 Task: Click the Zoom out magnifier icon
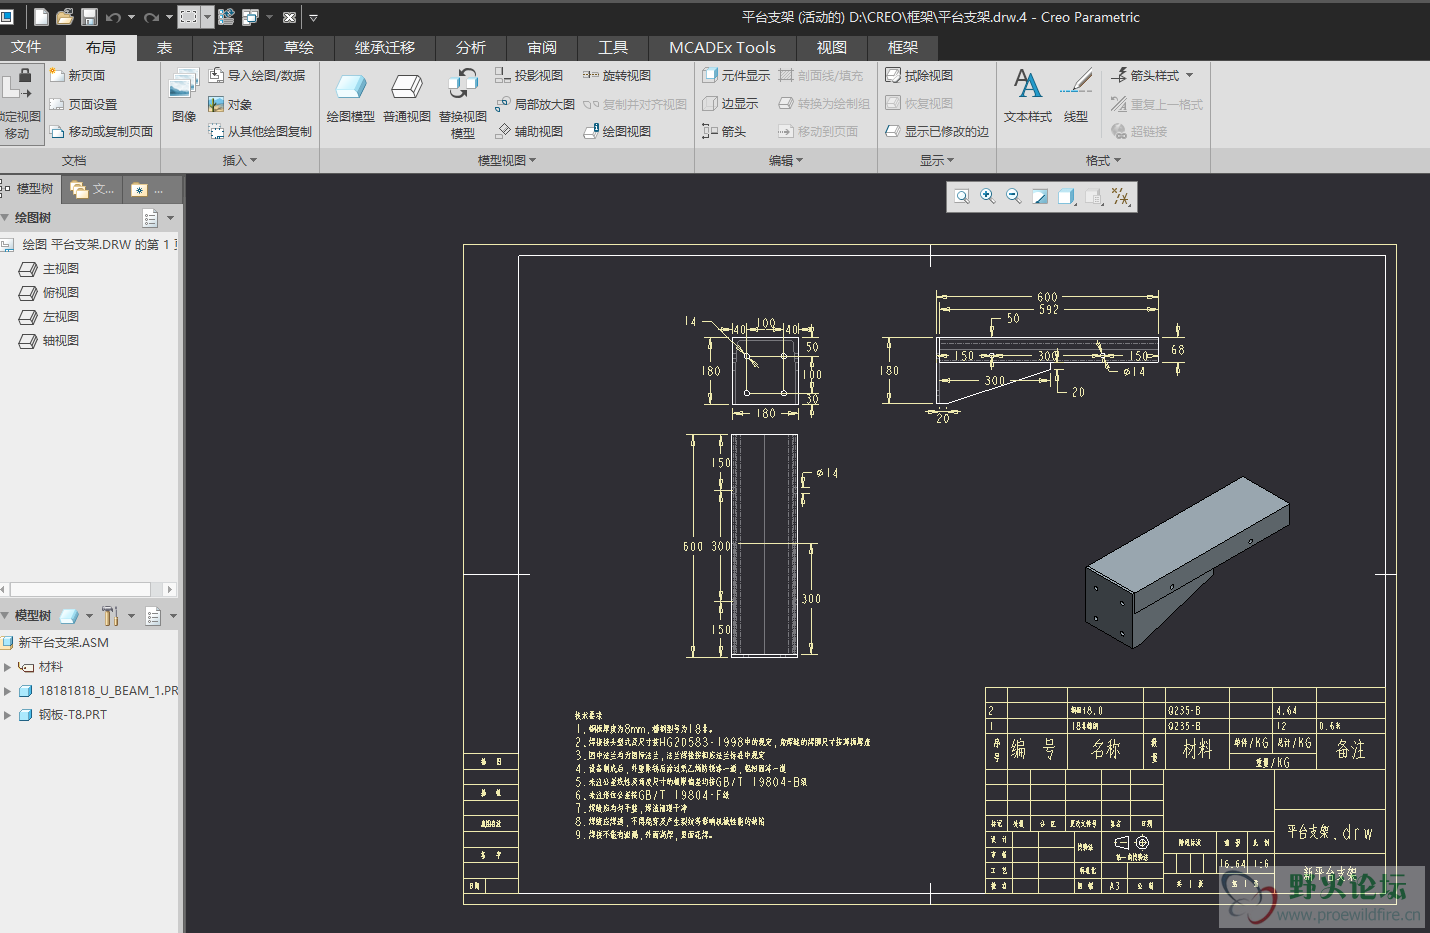coord(1014,197)
